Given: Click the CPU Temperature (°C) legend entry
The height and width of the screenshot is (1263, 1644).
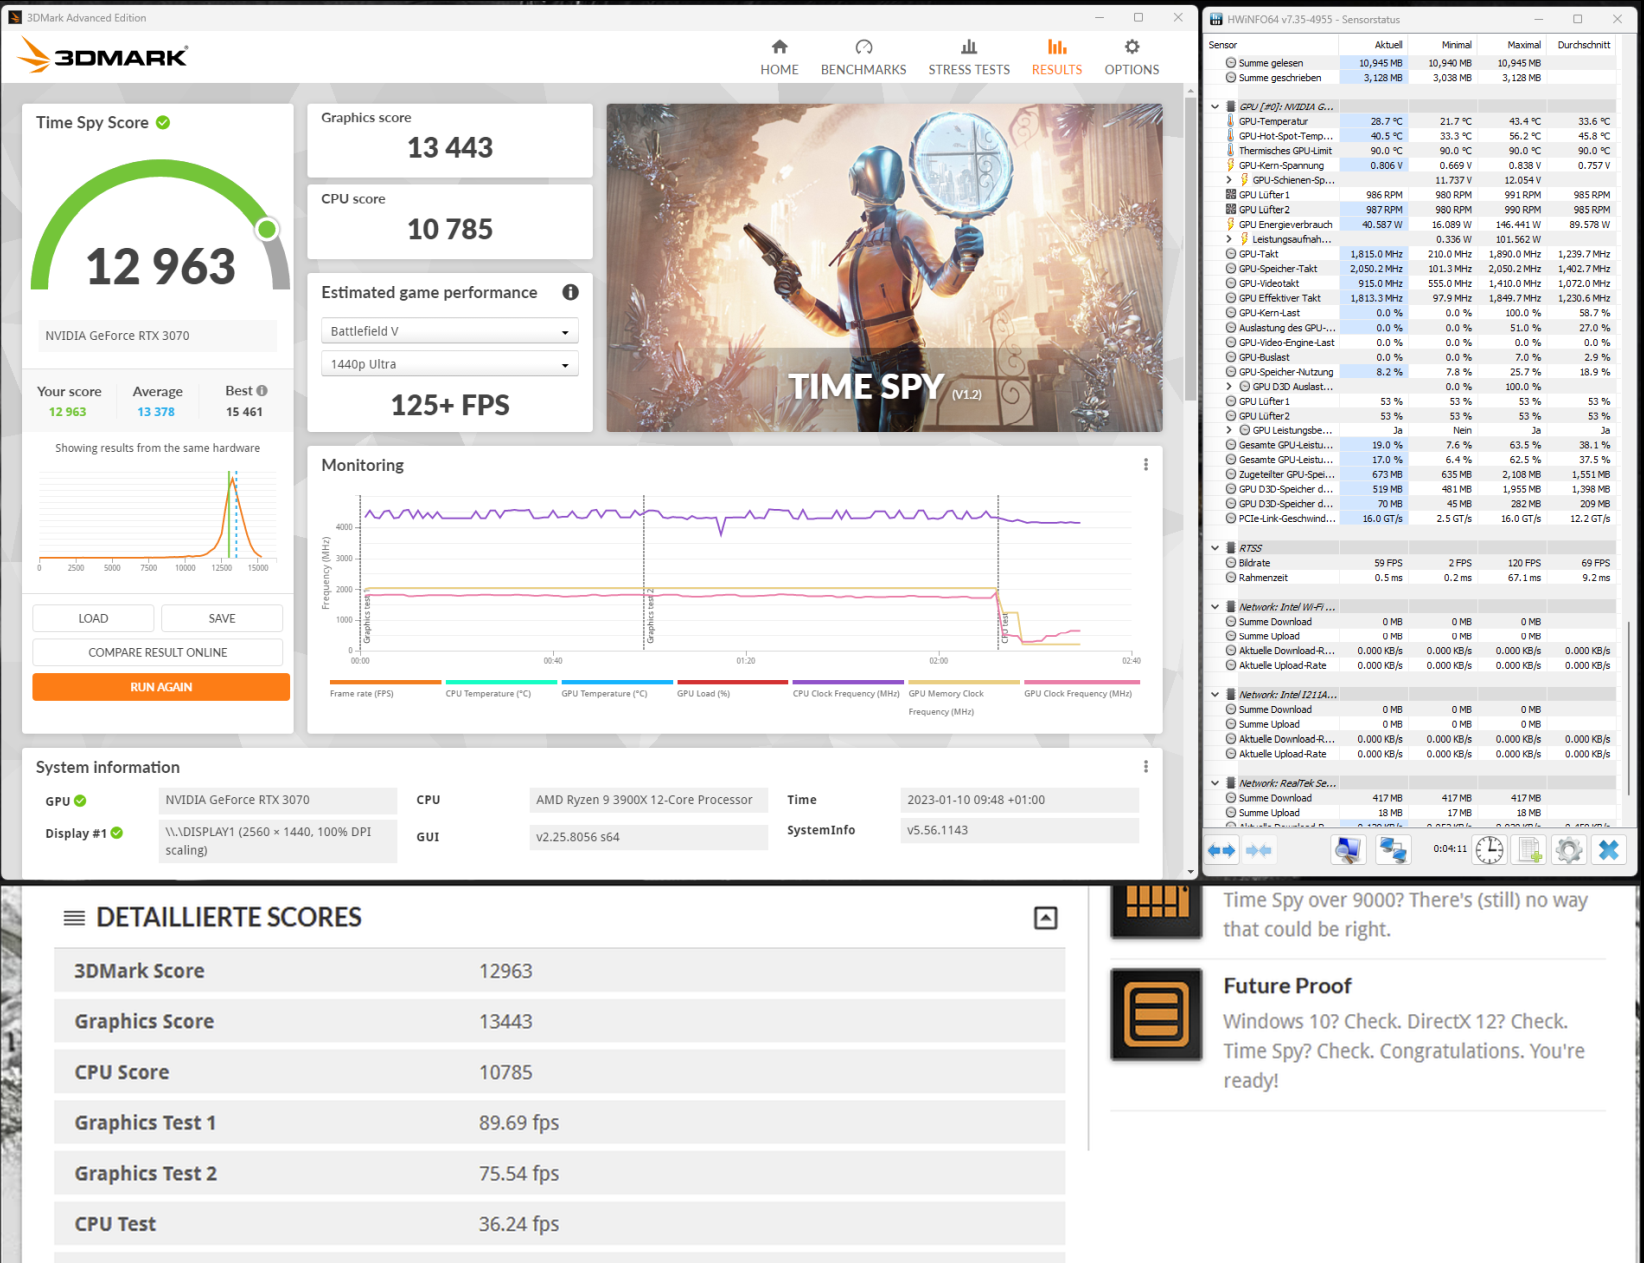Looking at the screenshot, I should tap(501, 690).
